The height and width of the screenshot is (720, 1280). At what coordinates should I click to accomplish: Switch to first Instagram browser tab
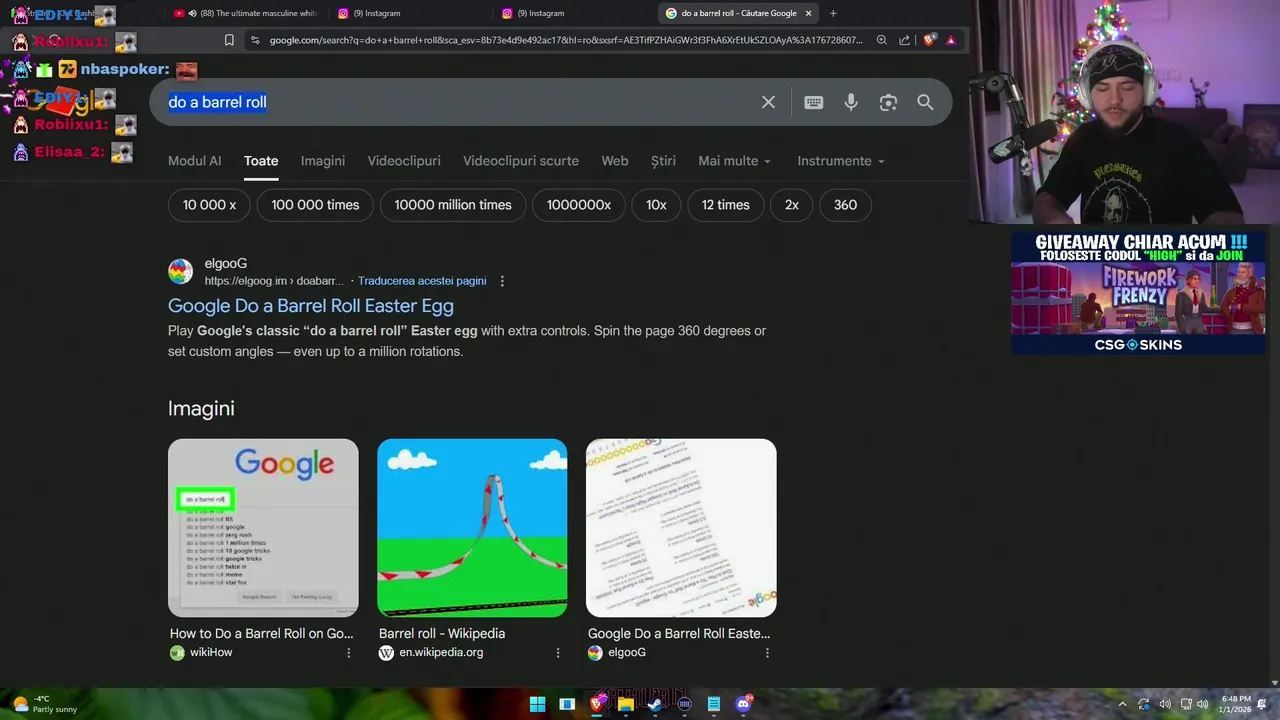pos(410,13)
